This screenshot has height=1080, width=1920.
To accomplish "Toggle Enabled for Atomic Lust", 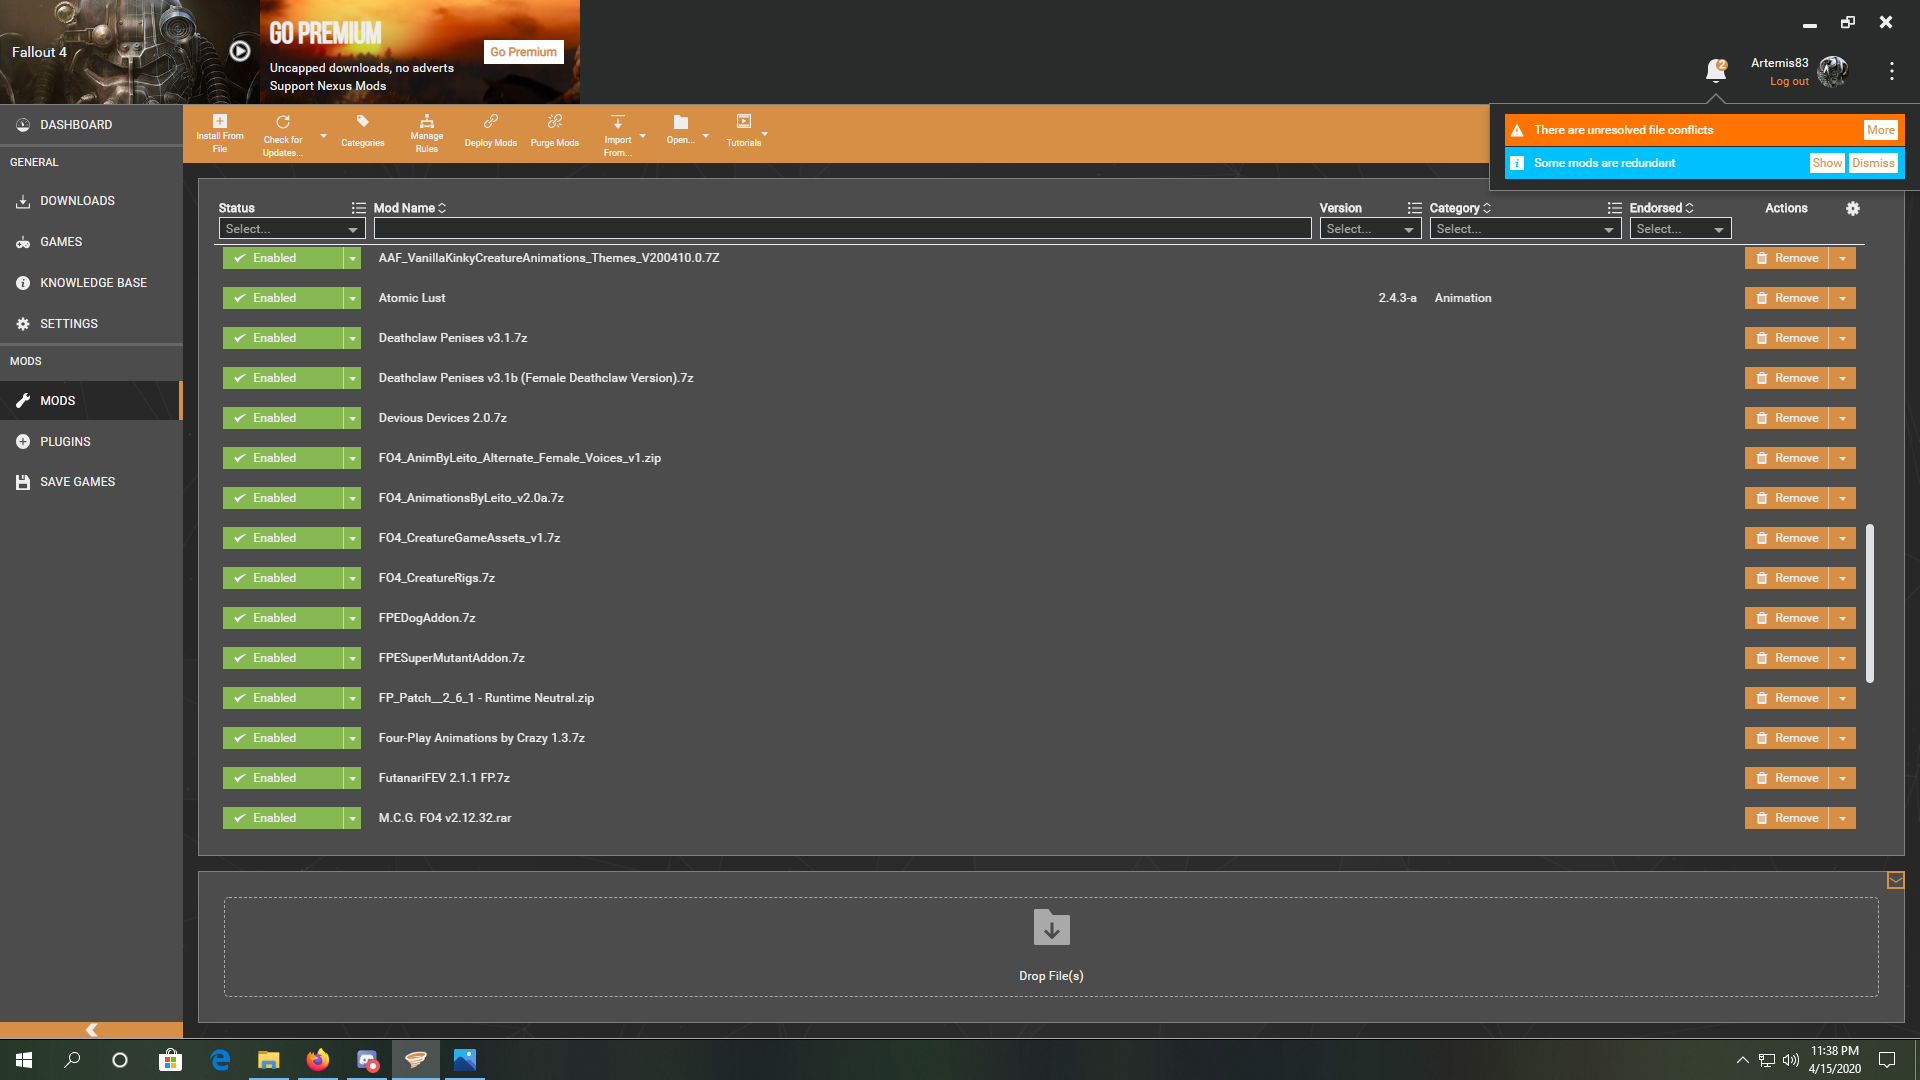I will (283, 298).
